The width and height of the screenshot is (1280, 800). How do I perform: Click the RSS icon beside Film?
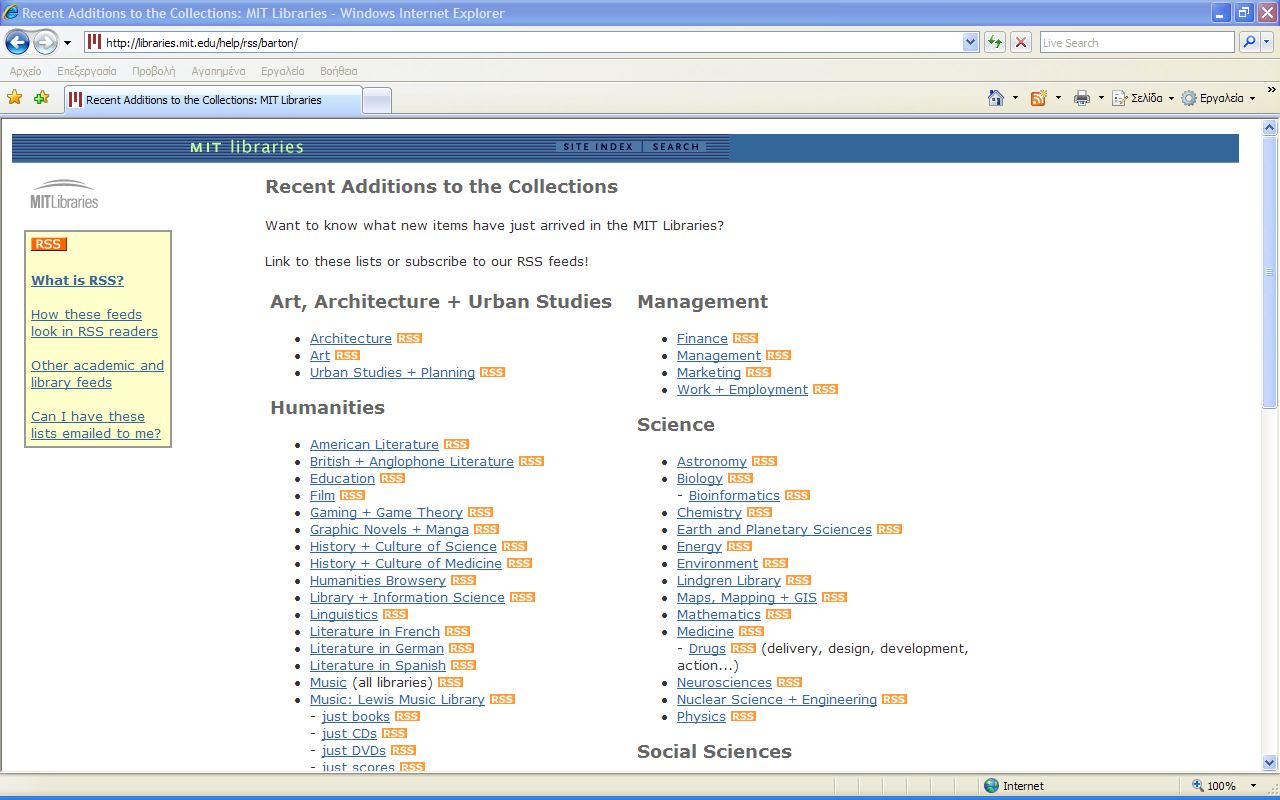pyautogui.click(x=352, y=496)
